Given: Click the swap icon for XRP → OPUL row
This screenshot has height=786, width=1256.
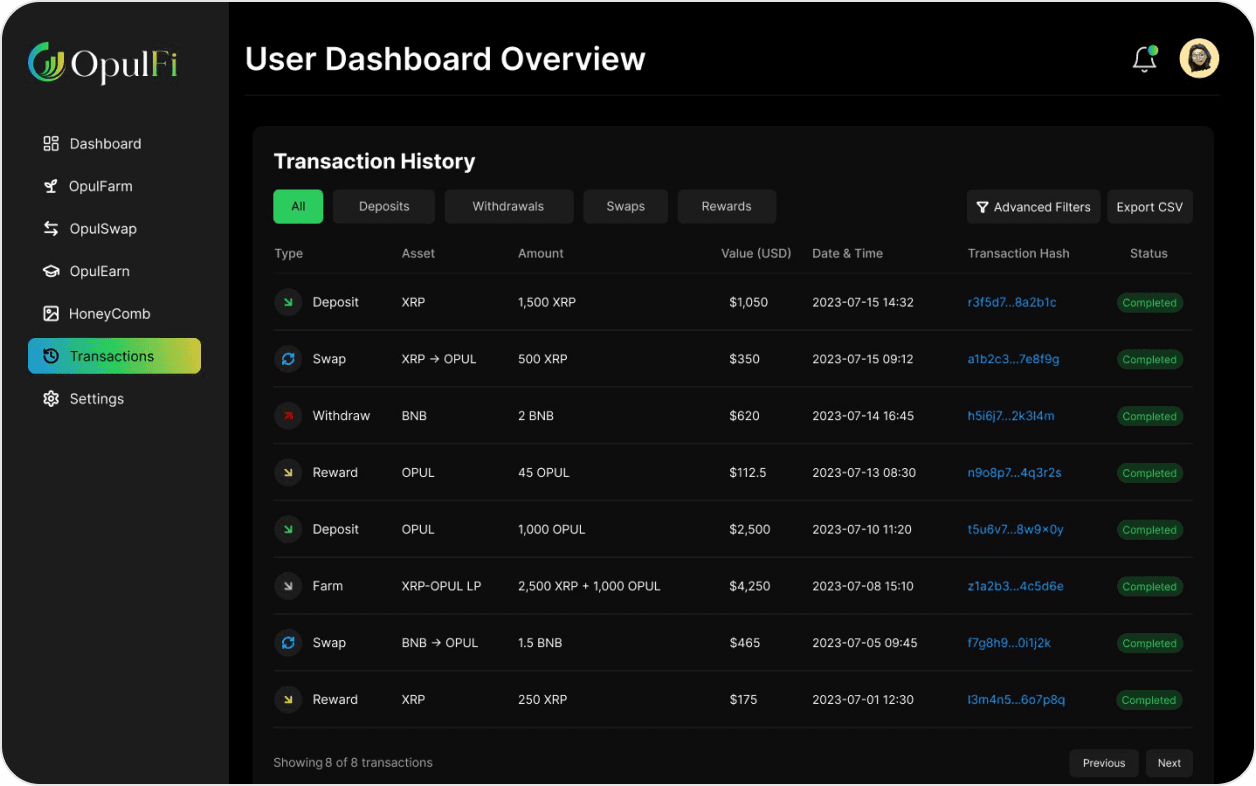Looking at the screenshot, I should click(x=288, y=359).
